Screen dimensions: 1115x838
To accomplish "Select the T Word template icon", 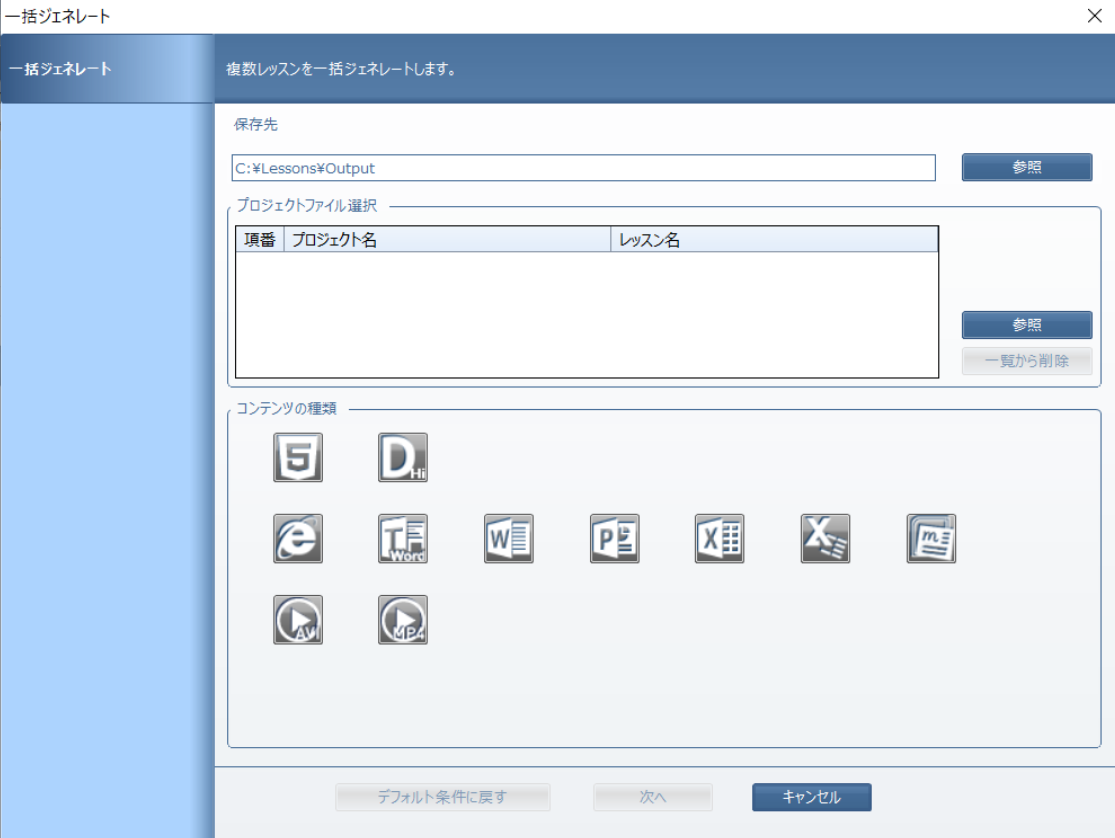I will point(403,539).
